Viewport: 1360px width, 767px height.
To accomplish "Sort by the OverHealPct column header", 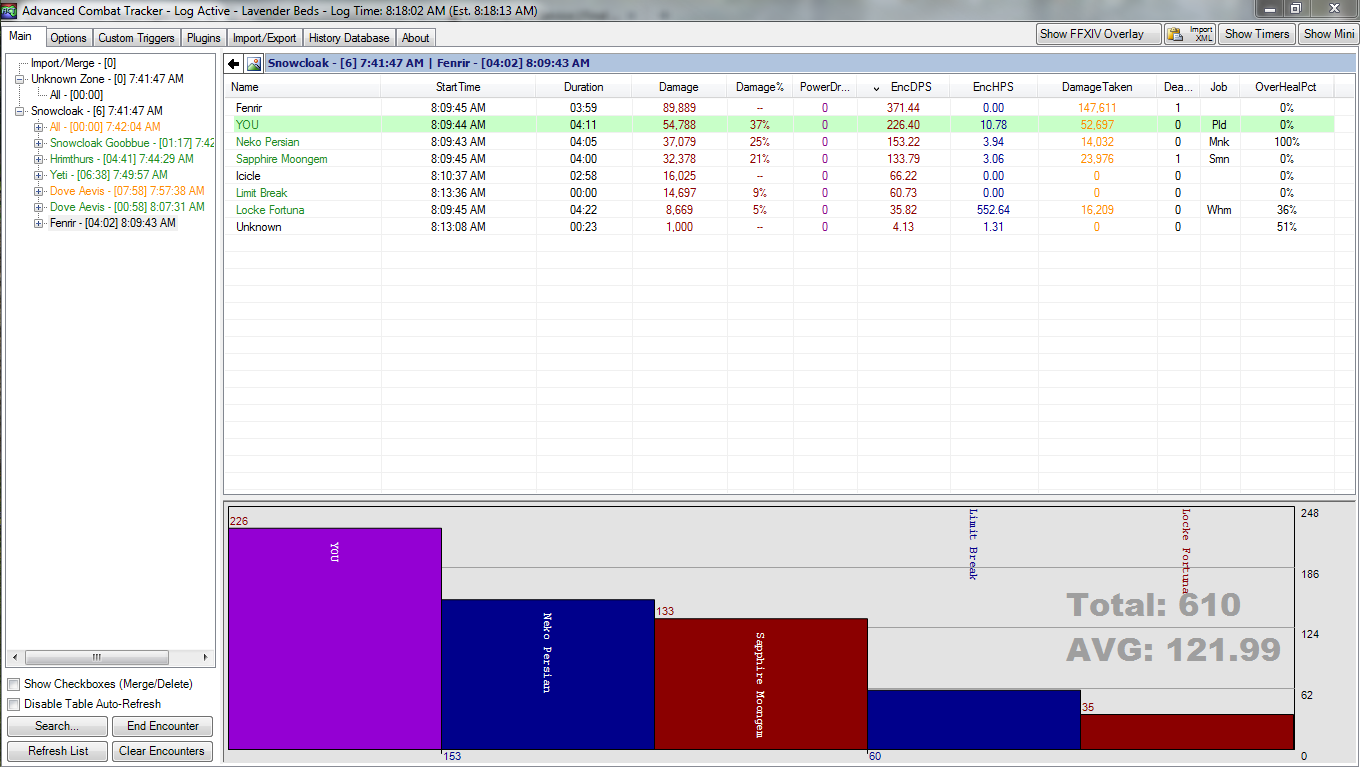I will click(1286, 87).
